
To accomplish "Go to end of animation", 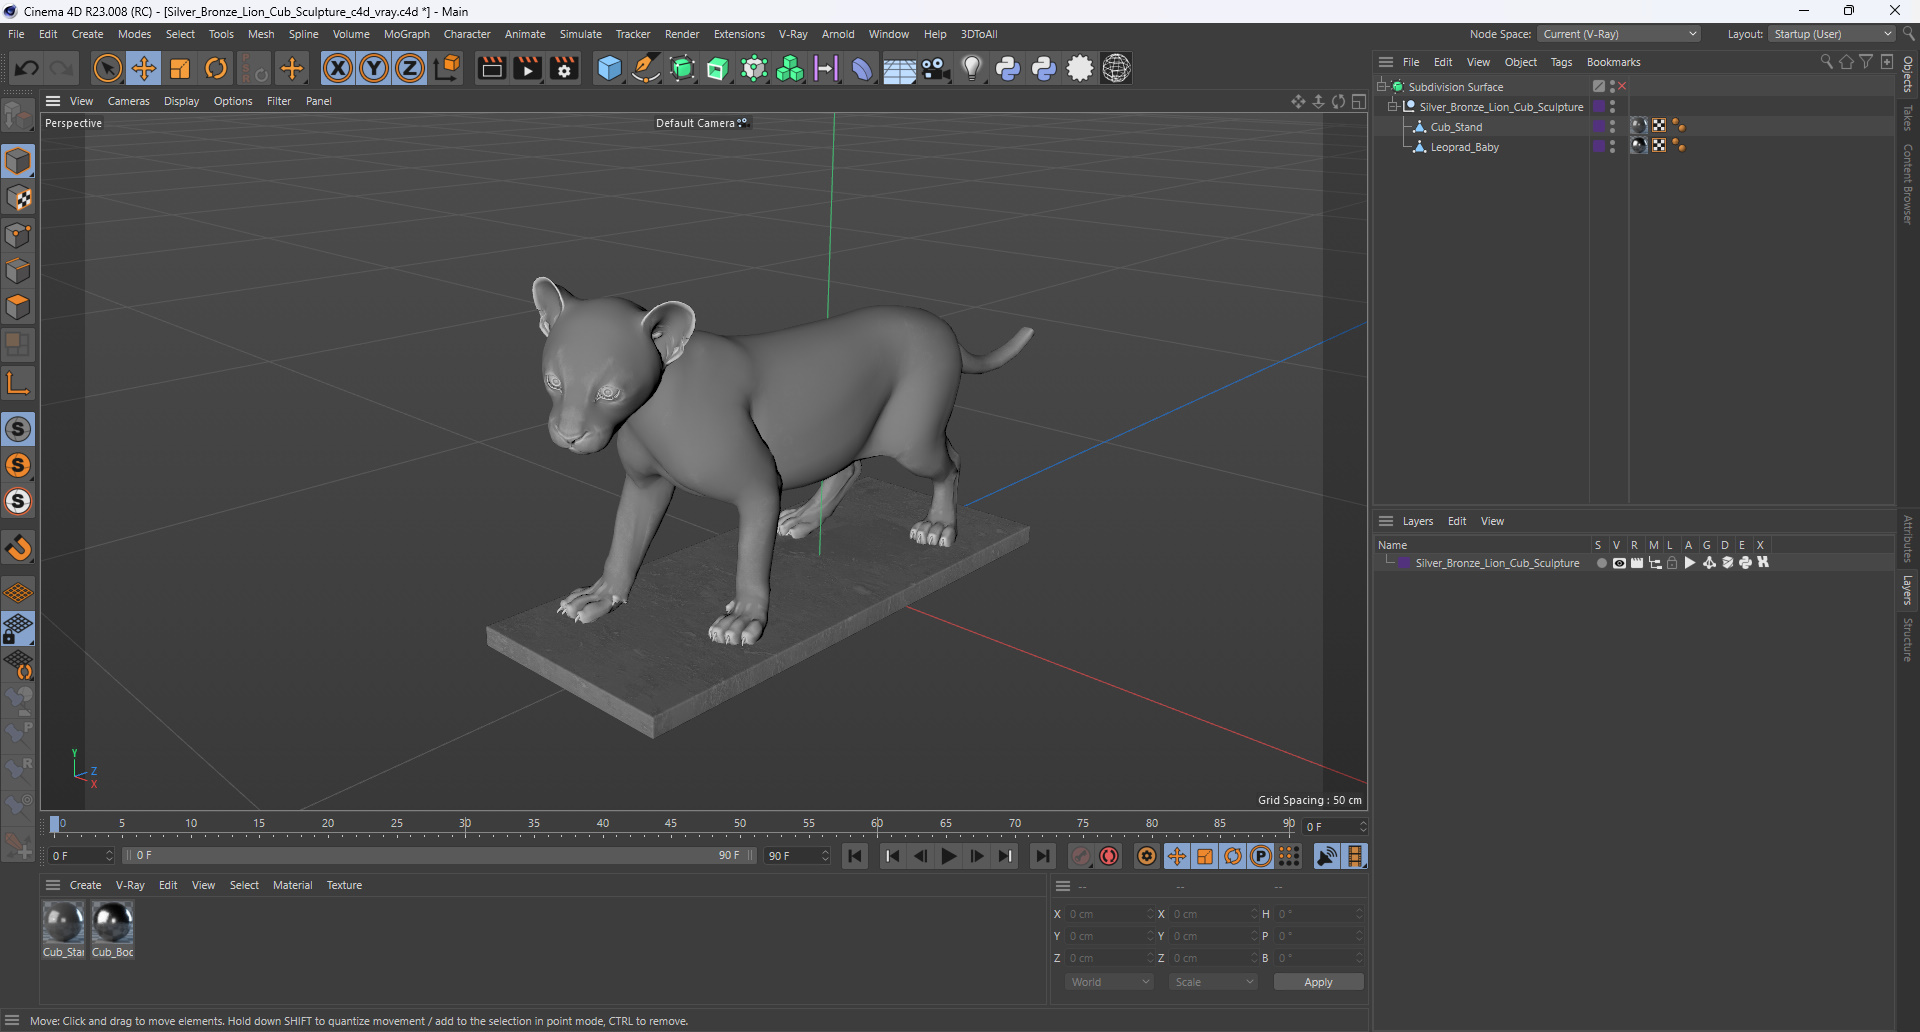I will pyautogui.click(x=1042, y=856).
